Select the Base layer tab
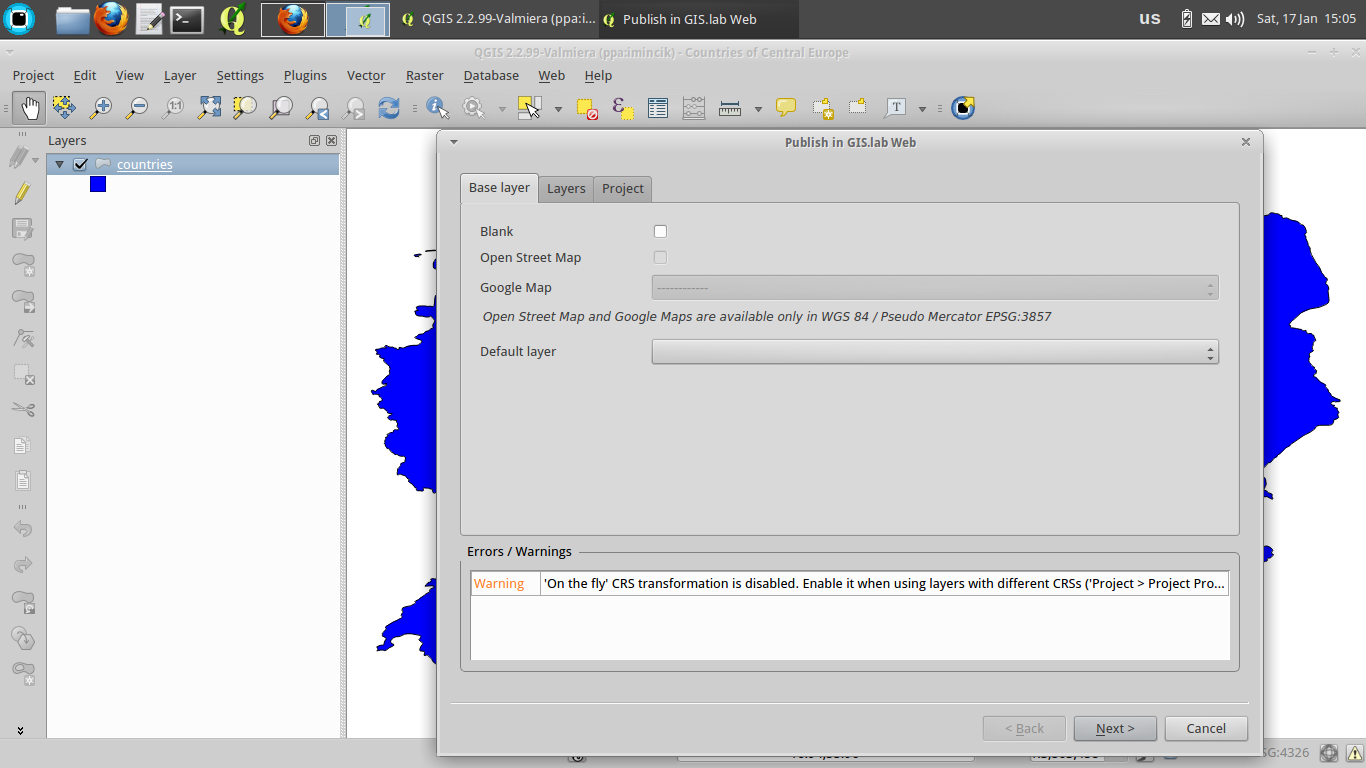The height and width of the screenshot is (768, 1366). (499, 187)
